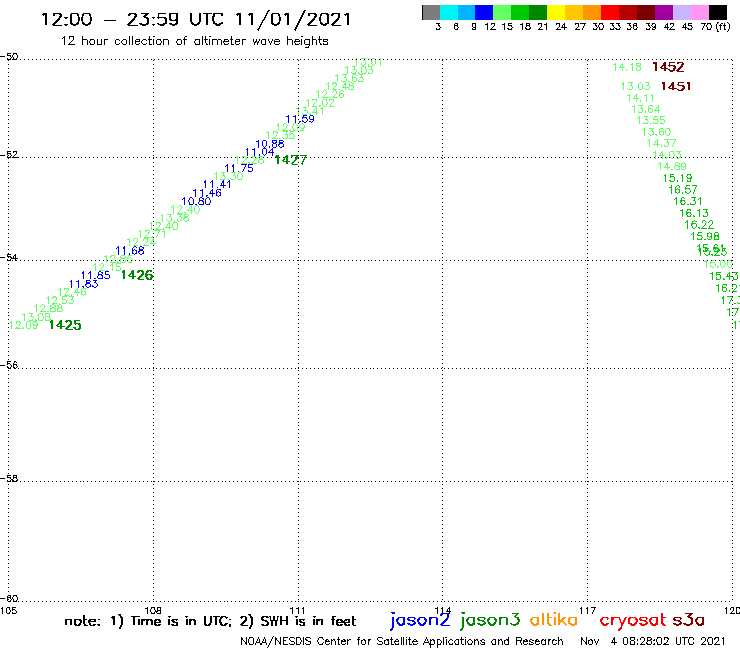Click the blue value '11.85'
The width and height of the screenshot is (740, 650).
point(96,276)
